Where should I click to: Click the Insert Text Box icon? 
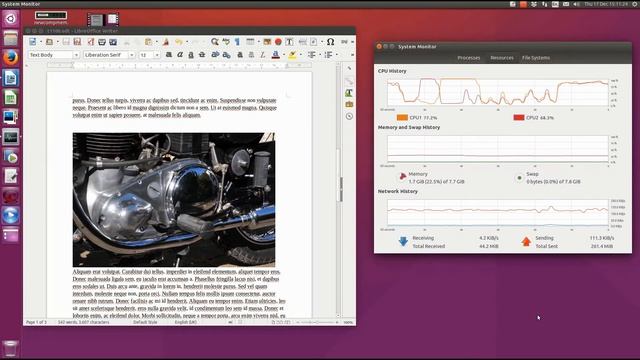289,42
